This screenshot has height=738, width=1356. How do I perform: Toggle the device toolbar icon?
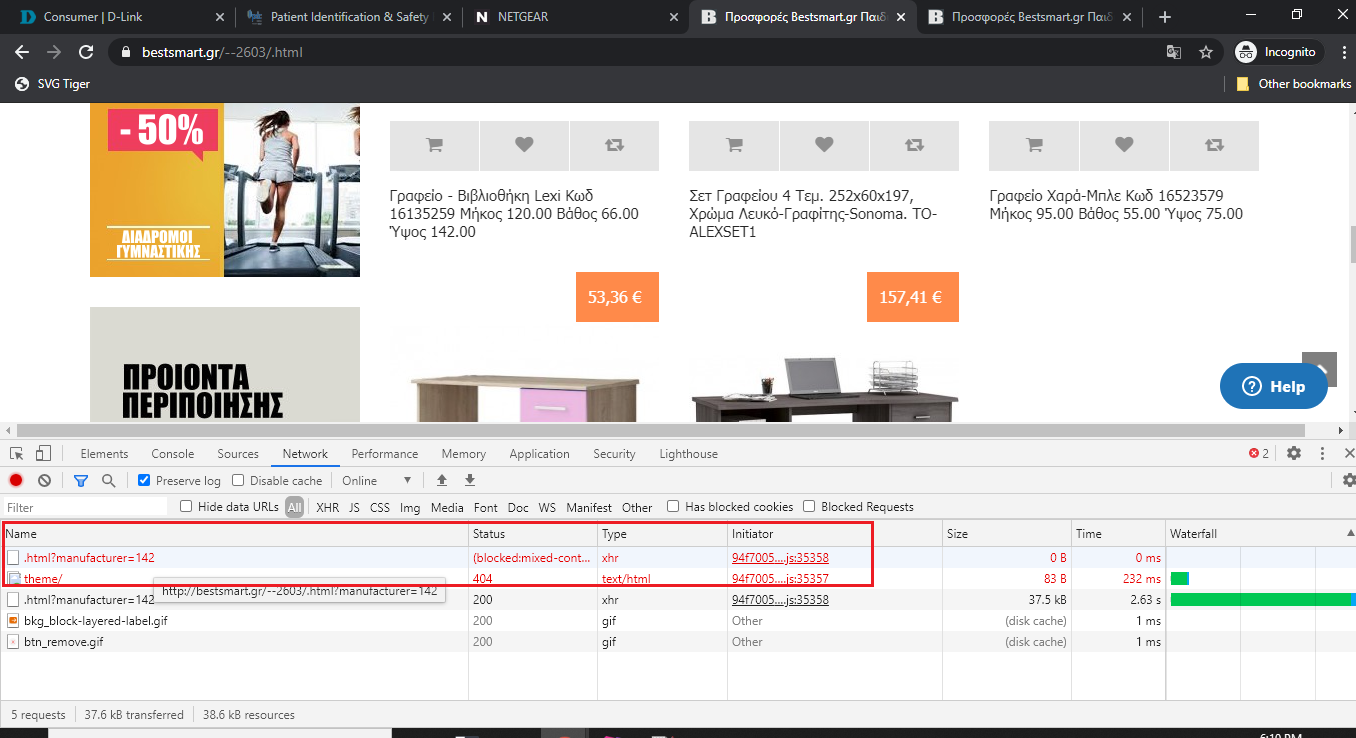43,454
